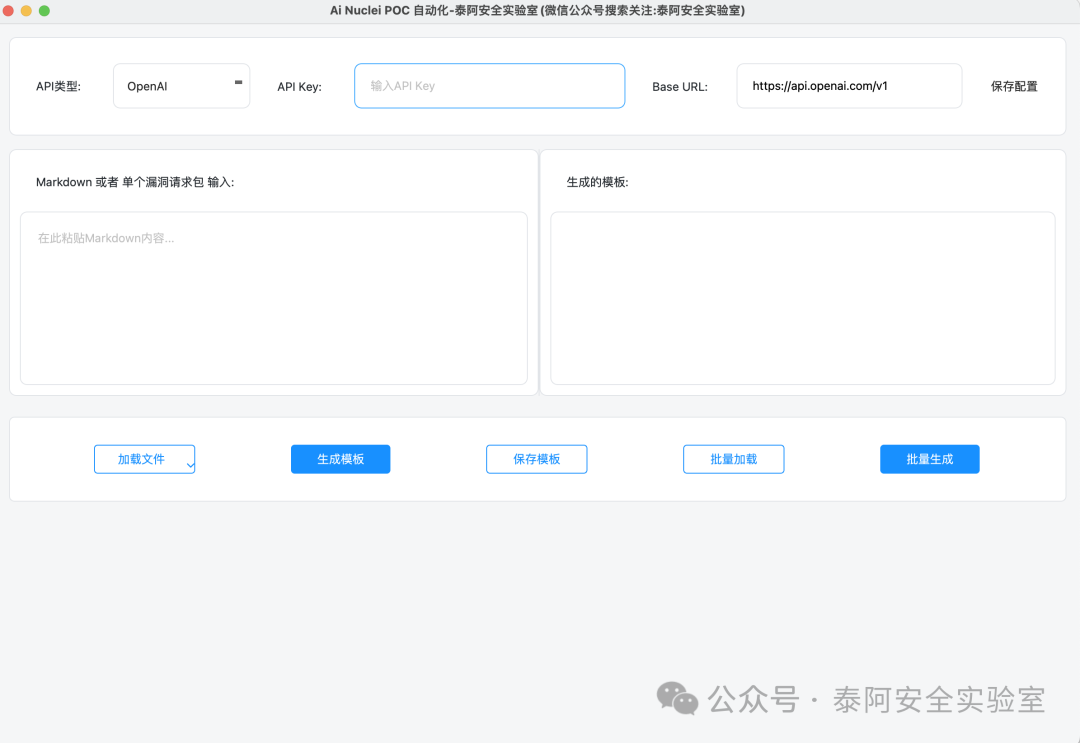Click the green maximize window button
This screenshot has width=1080, height=743.
coord(44,10)
